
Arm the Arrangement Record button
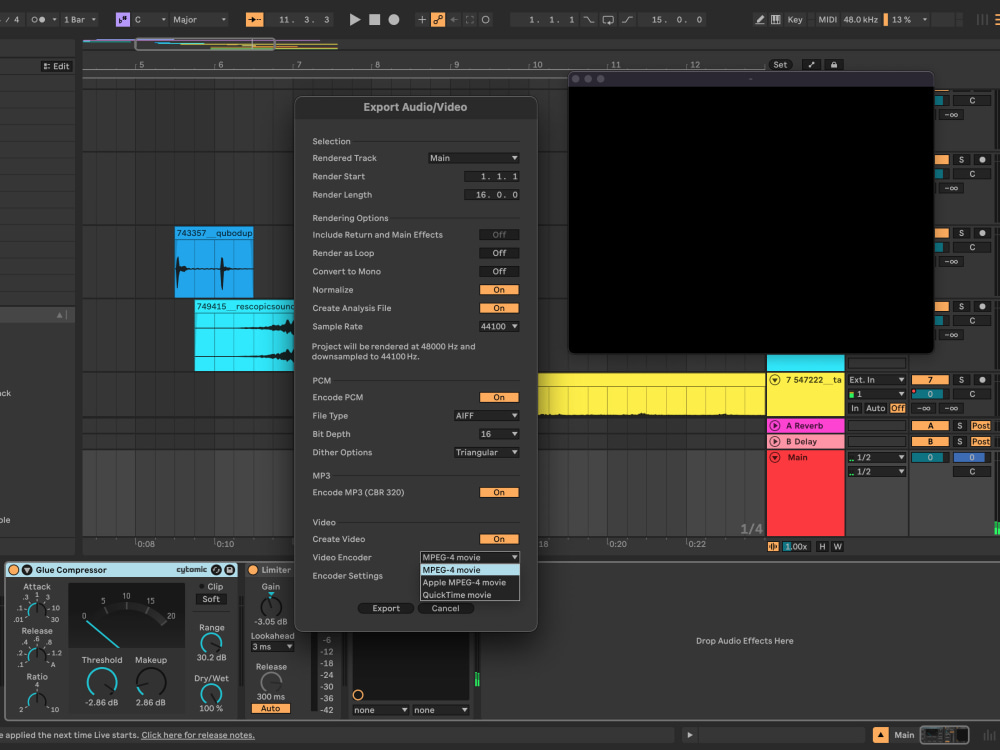[x=393, y=20]
